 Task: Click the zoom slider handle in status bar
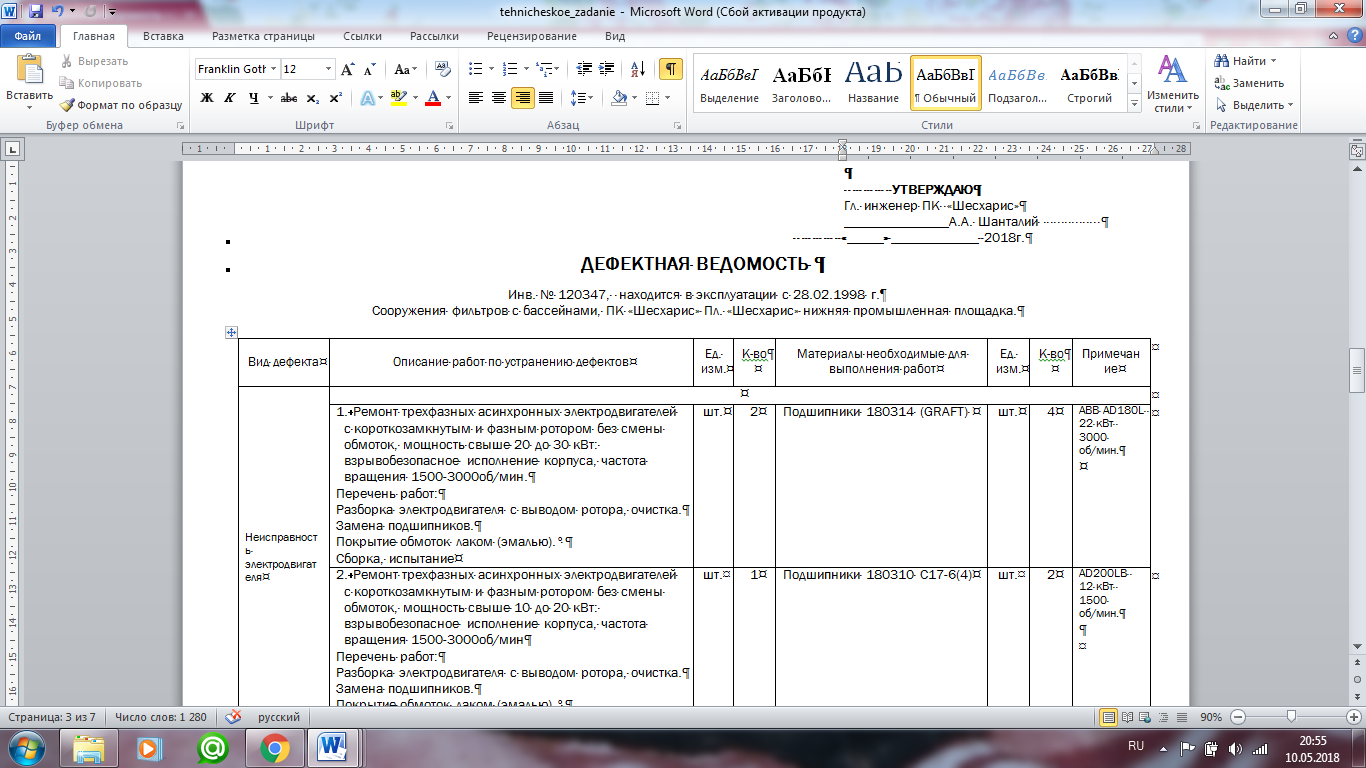(1293, 718)
